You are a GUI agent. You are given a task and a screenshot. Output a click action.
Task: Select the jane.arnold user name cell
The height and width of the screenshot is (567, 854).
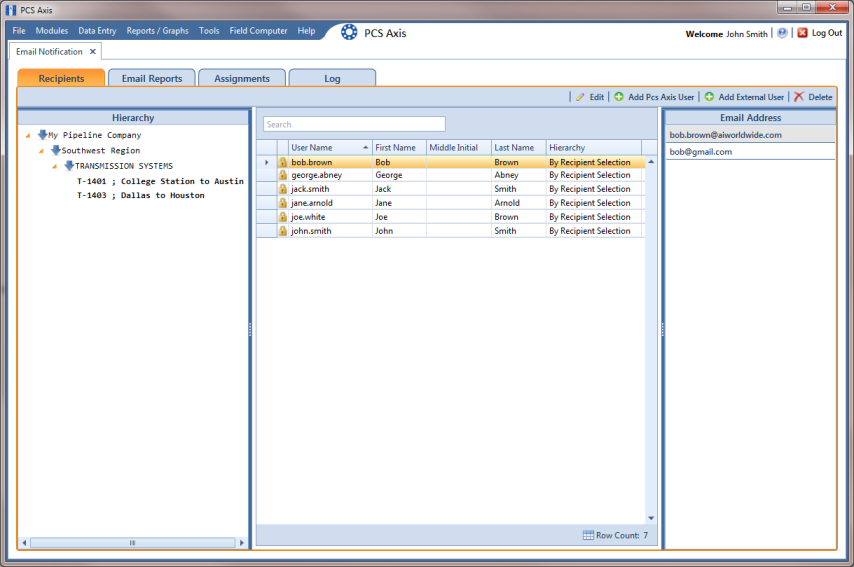330,203
